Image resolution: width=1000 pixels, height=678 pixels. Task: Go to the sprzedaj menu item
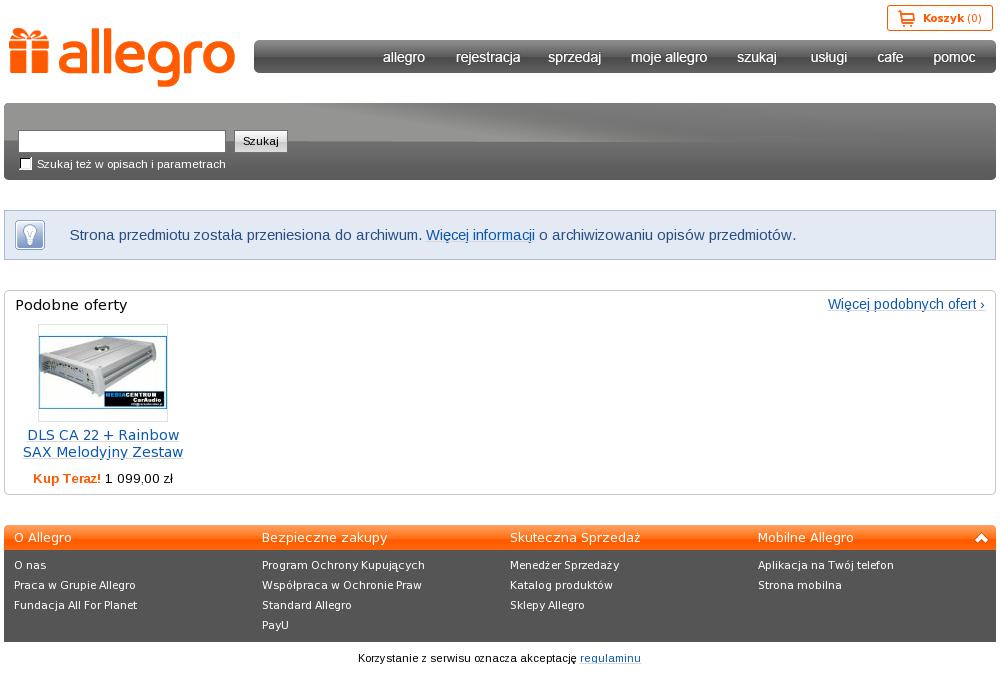(x=574, y=57)
